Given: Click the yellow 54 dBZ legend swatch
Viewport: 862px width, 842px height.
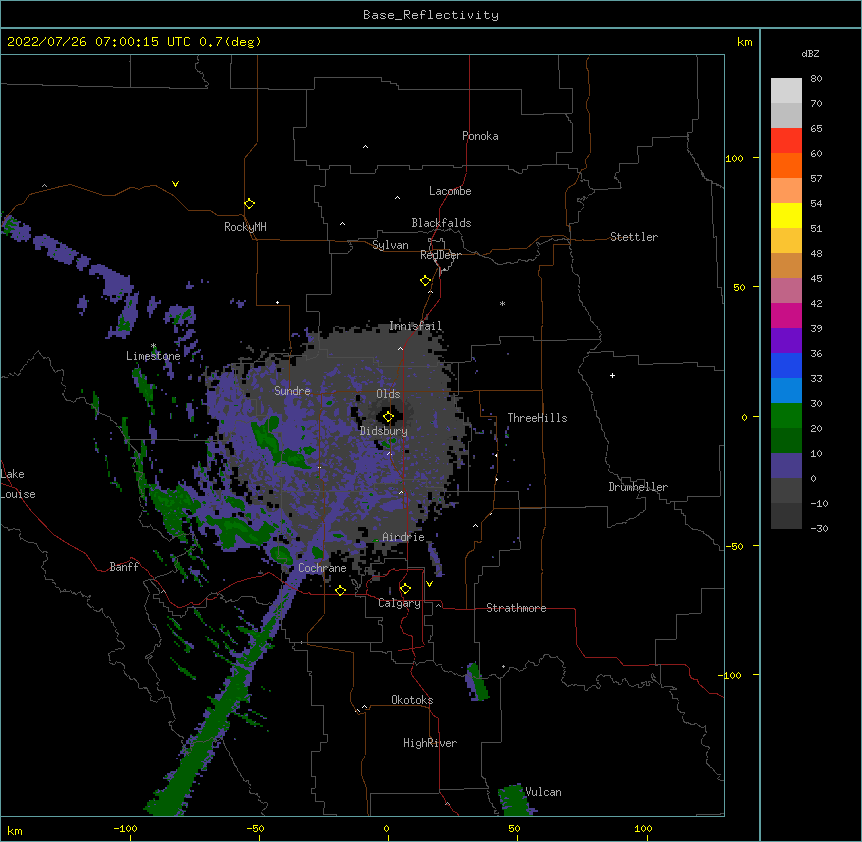Looking at the screenshot, I should point(786,215).
